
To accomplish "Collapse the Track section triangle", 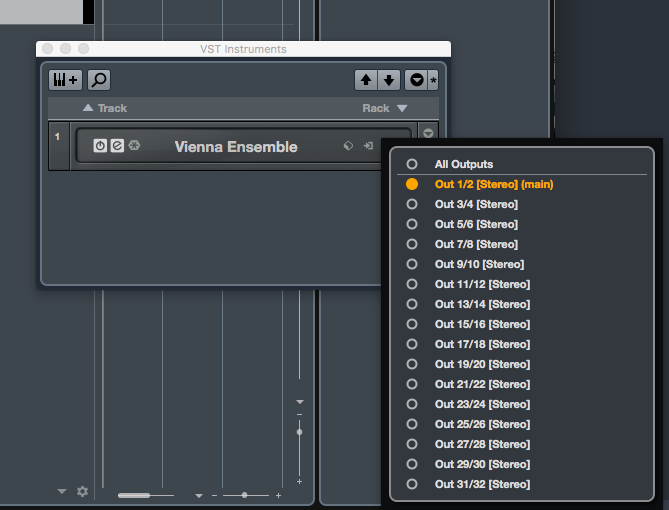I will coord(88,108).
